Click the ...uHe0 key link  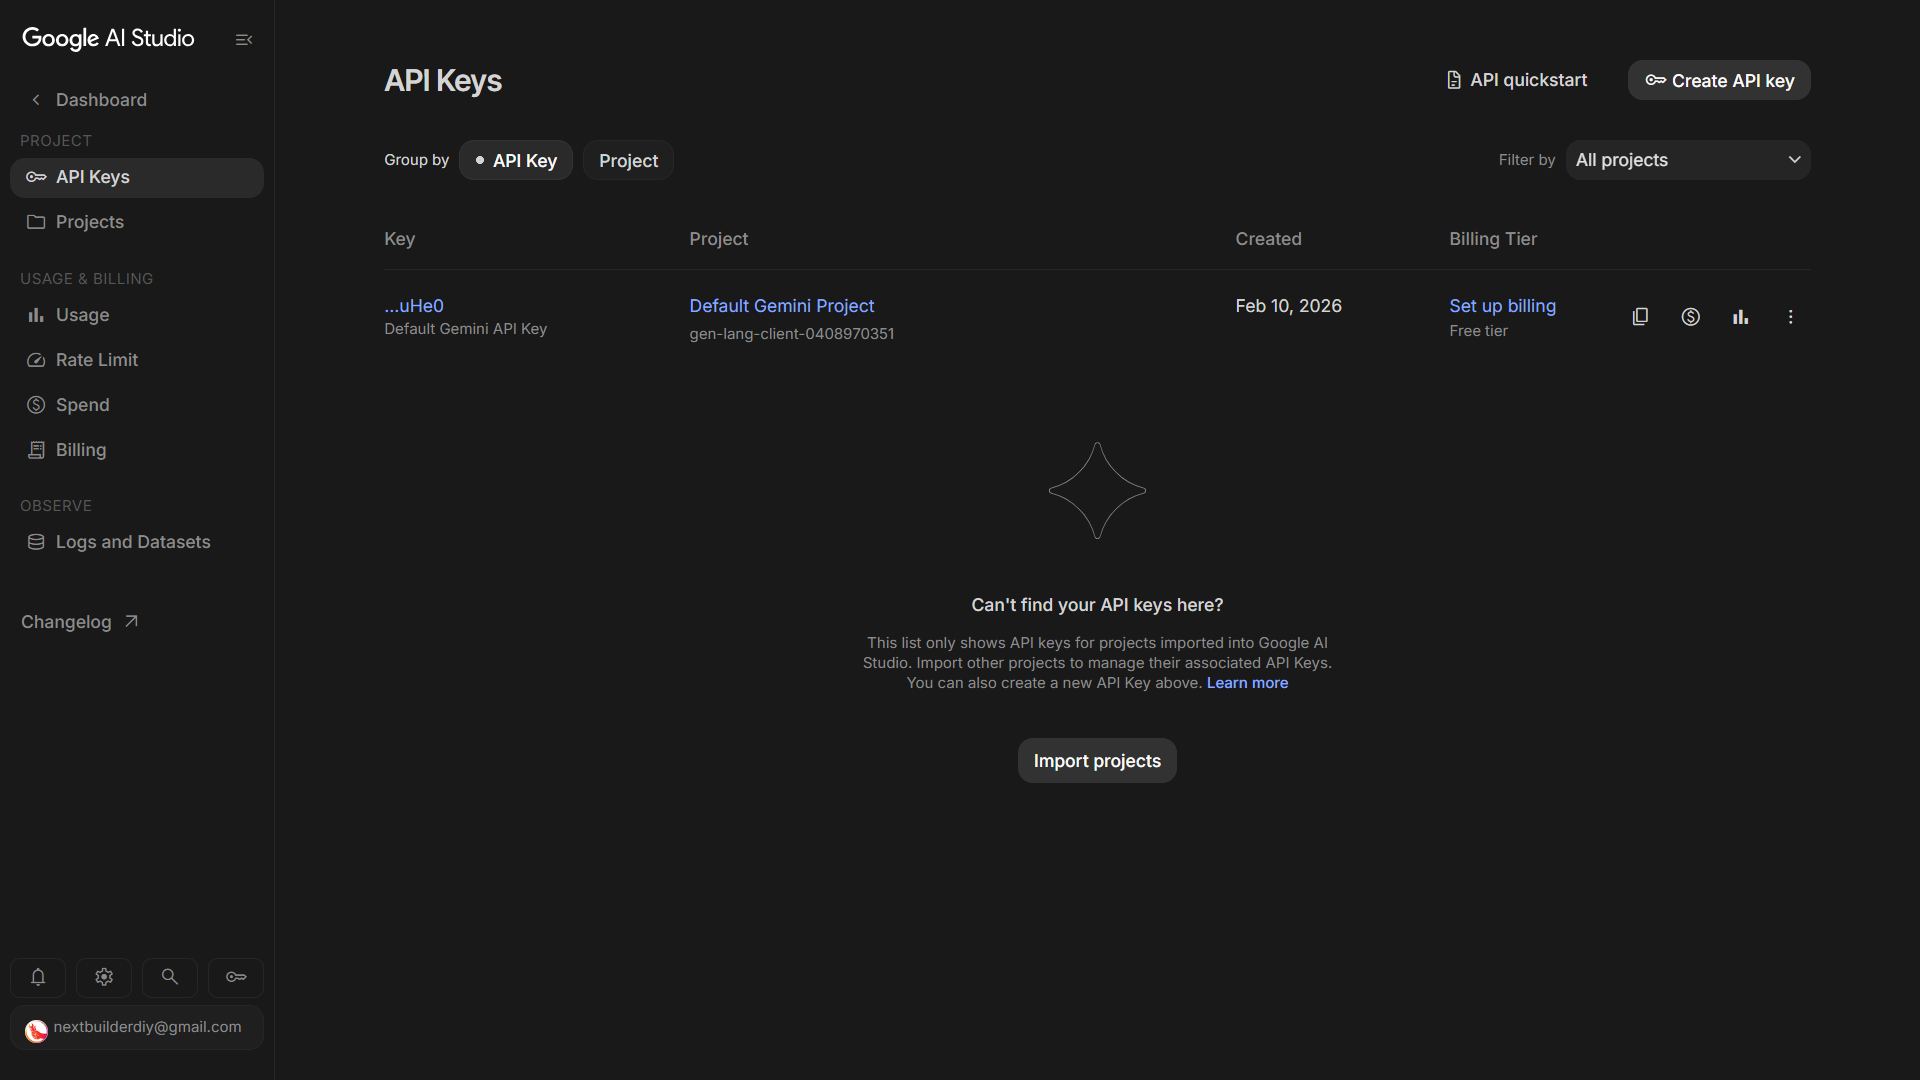point(414,306)
